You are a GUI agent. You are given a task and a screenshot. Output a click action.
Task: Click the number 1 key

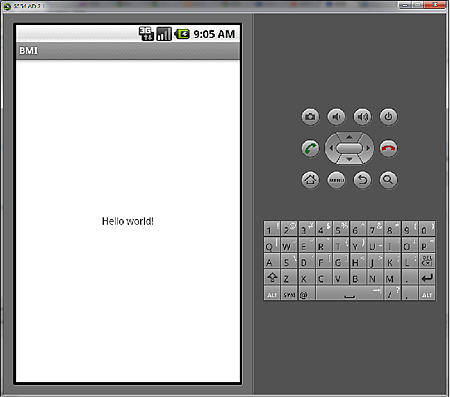click(x=272, y=228)
